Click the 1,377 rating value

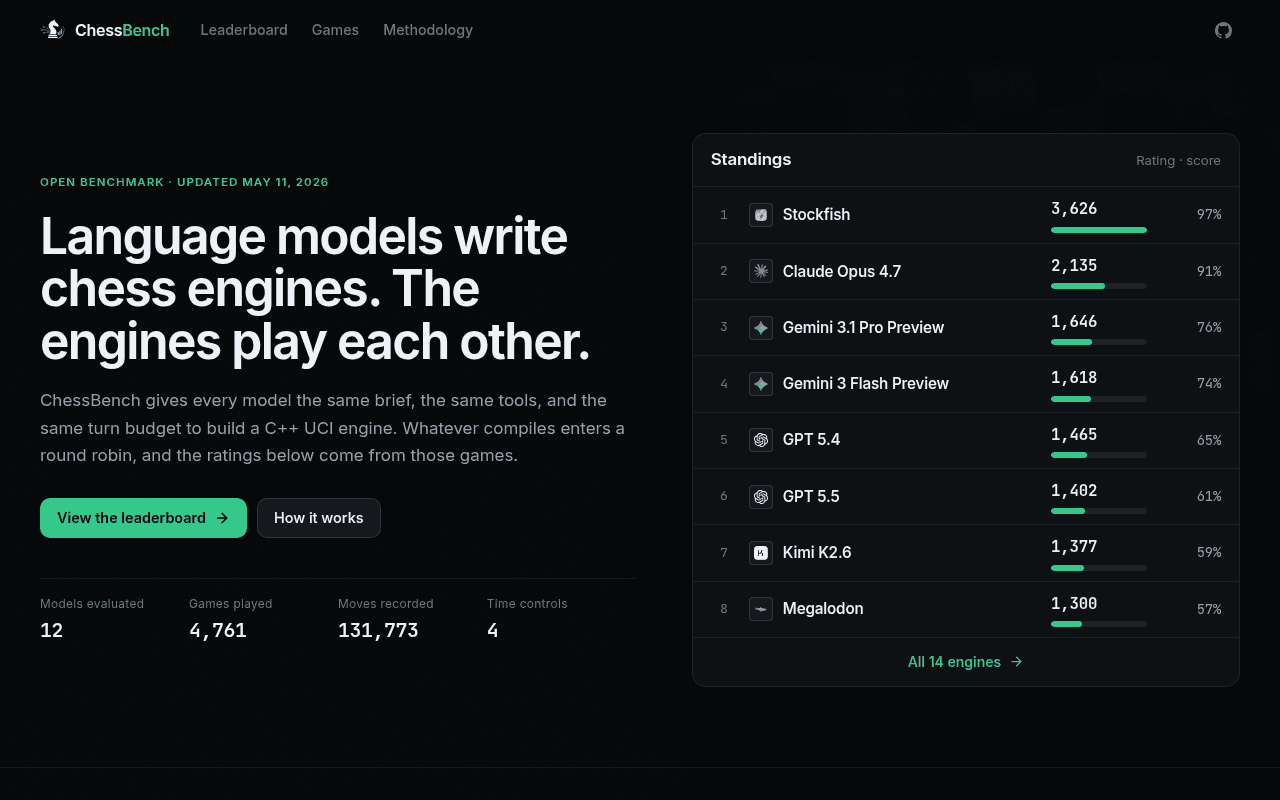click(x=1074, y=546)
